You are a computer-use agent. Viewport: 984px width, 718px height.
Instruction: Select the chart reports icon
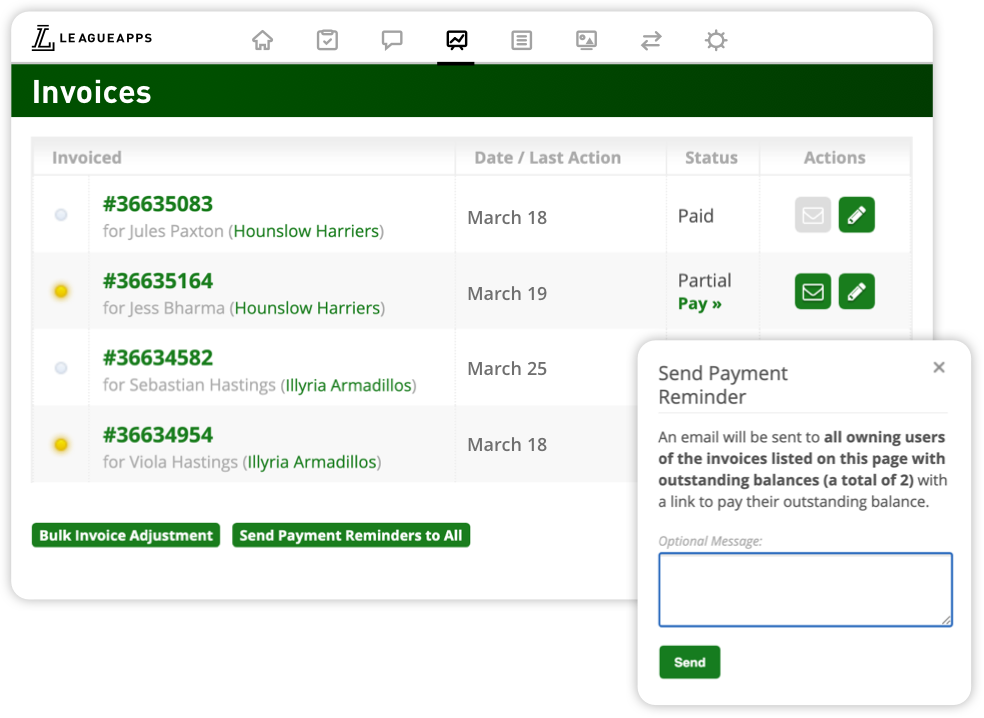pos(456,40)
